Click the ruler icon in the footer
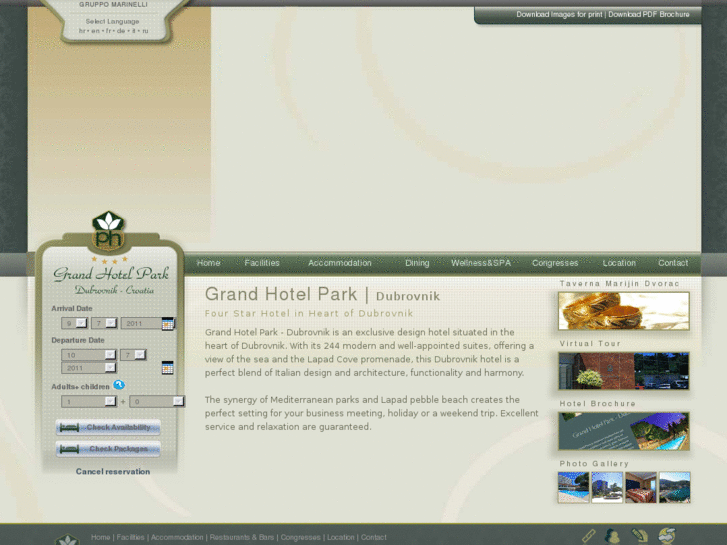The image size is (727, 545). (589, 536)
